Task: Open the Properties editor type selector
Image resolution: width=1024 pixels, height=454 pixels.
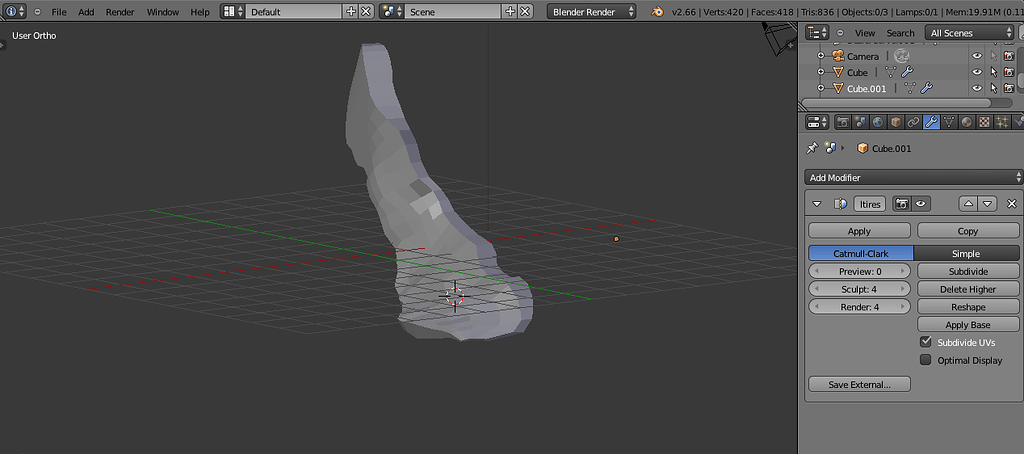Action: pyautogui.click(x=817, y=122)
